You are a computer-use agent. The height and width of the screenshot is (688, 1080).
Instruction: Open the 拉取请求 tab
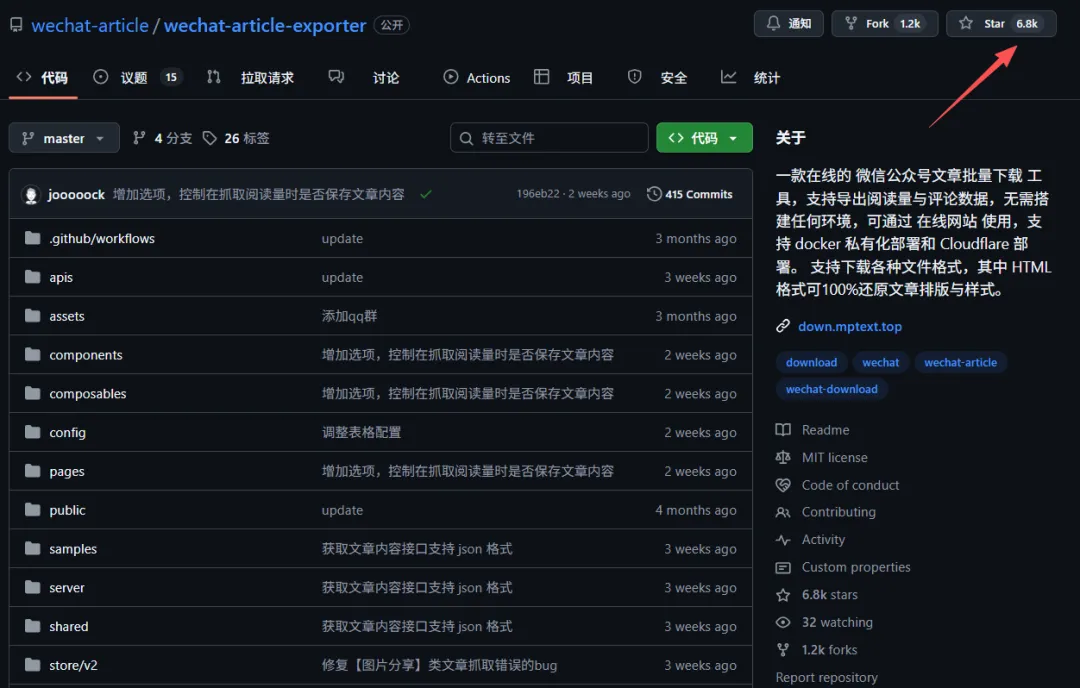250,78
